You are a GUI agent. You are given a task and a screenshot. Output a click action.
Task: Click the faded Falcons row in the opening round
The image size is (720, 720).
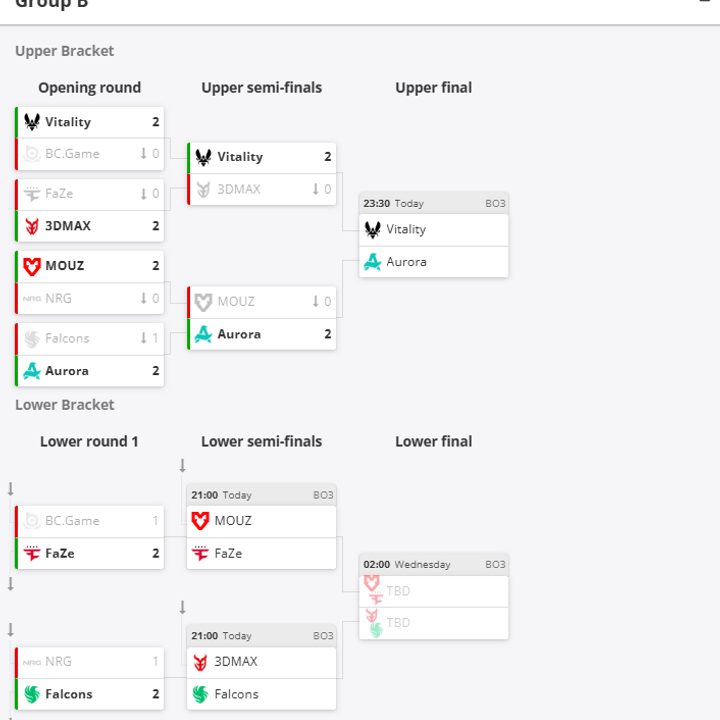click(90, 339)
